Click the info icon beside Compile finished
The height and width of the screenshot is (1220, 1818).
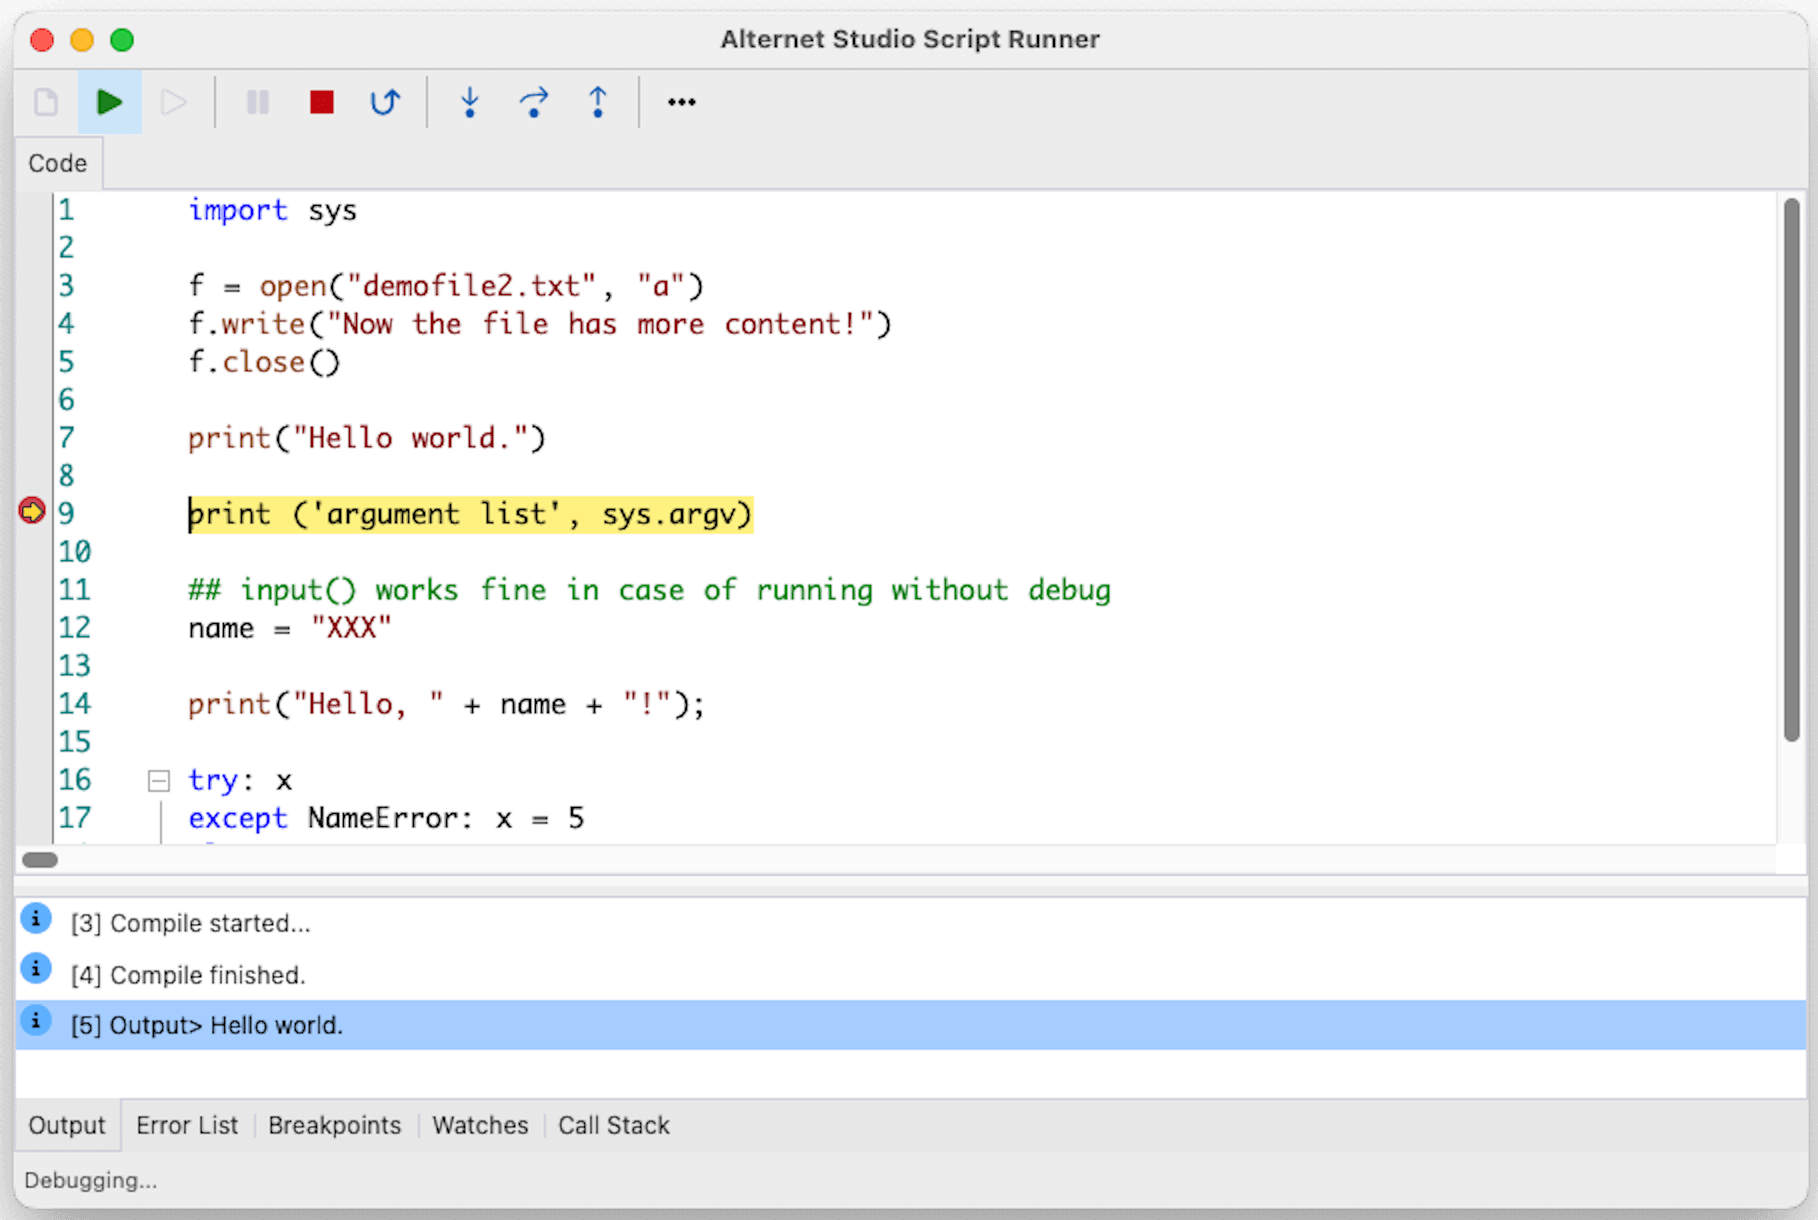[x=36, y=968]
